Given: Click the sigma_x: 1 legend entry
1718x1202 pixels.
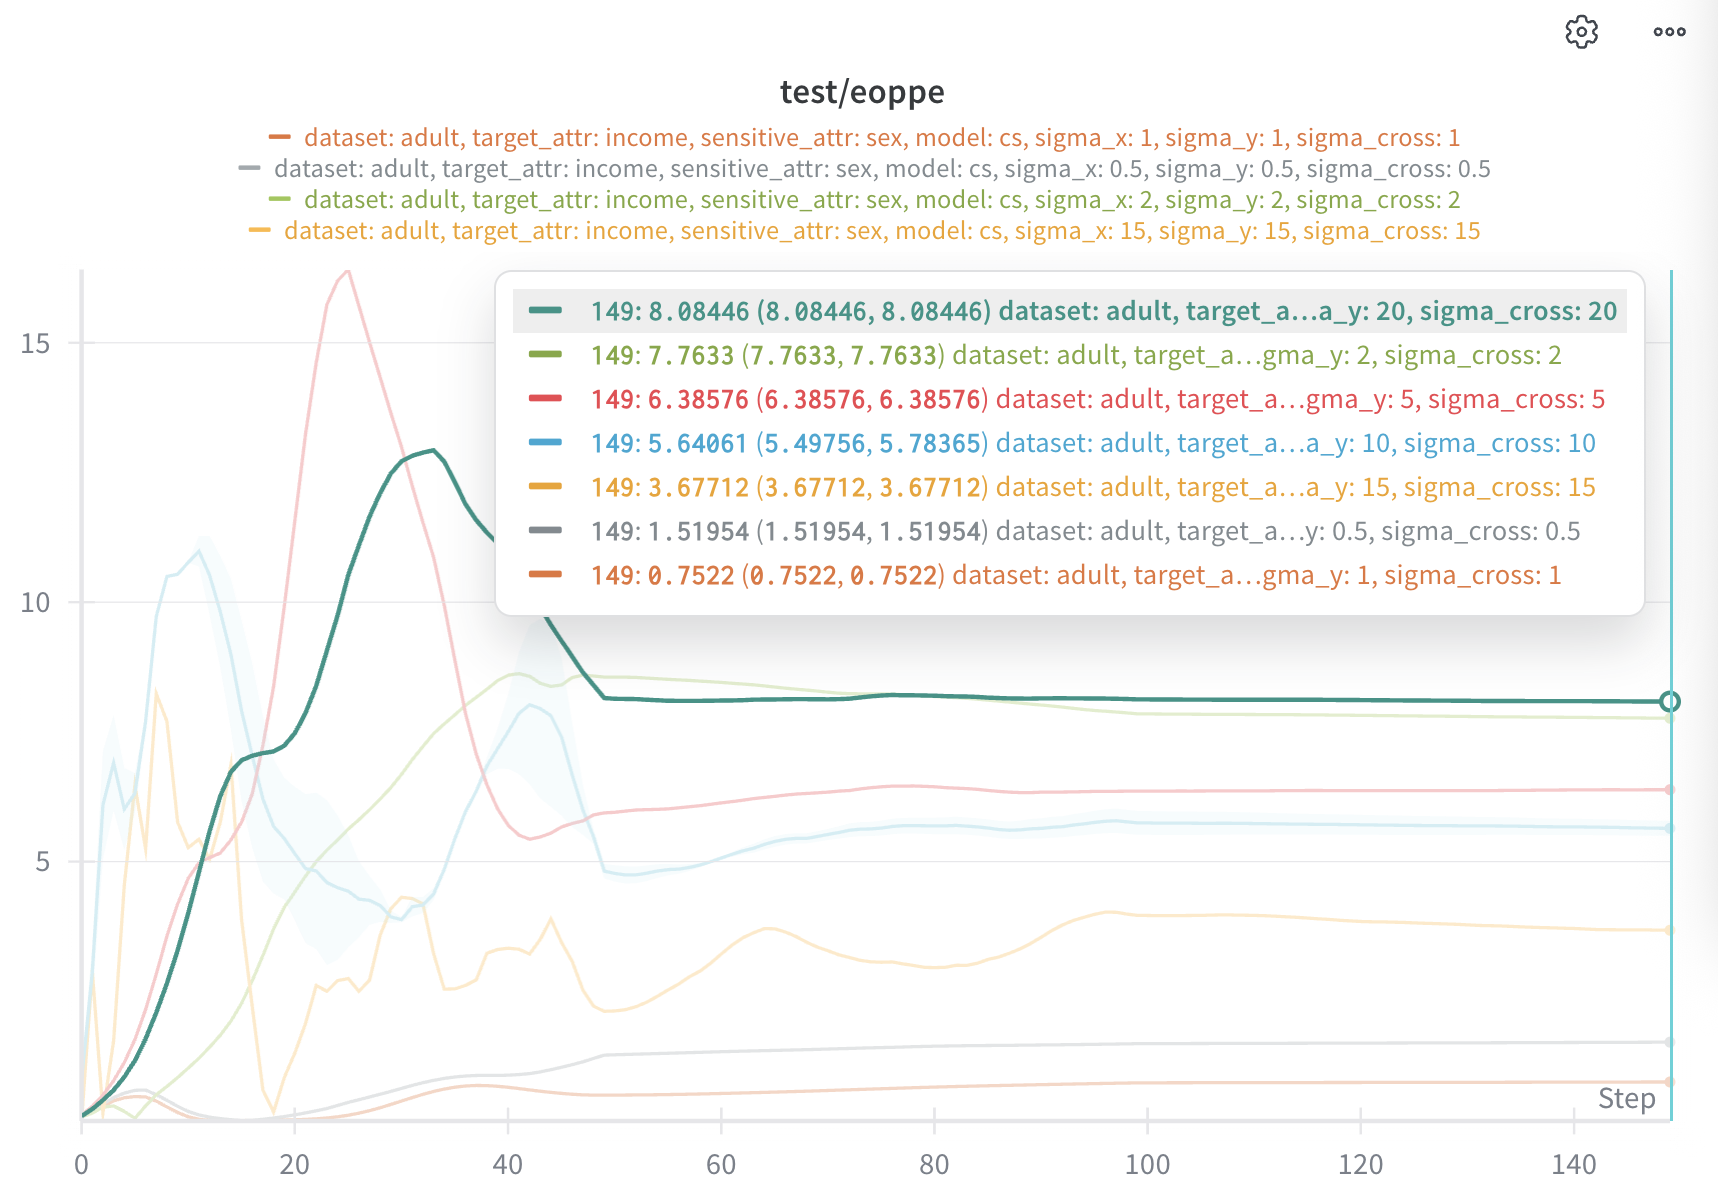Looking at the screenshot, I should pos(881,137).
